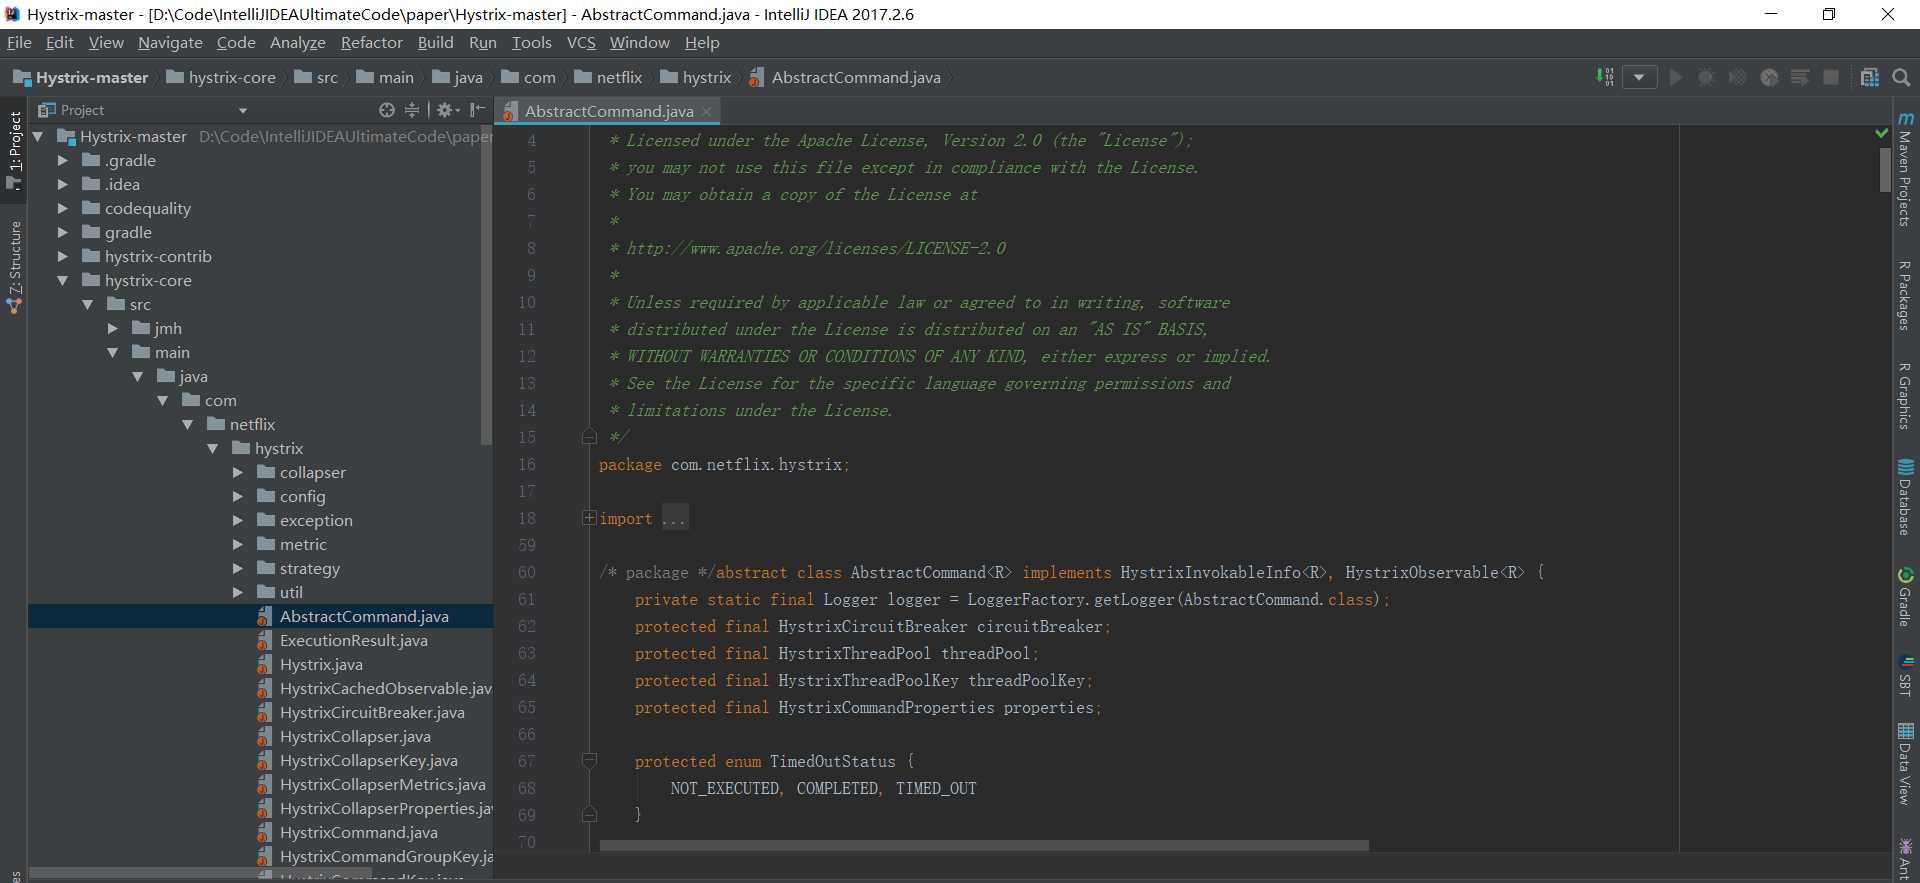The width and height of the screenshot is (1920, 883).
Task: Click the Project tree vertical scrollbar
Action: point(487,285)
